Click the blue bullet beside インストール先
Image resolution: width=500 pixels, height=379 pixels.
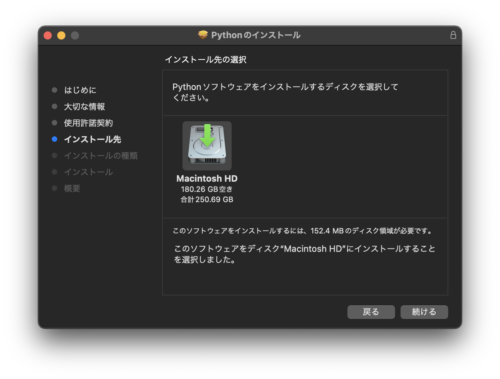(55, 139)
